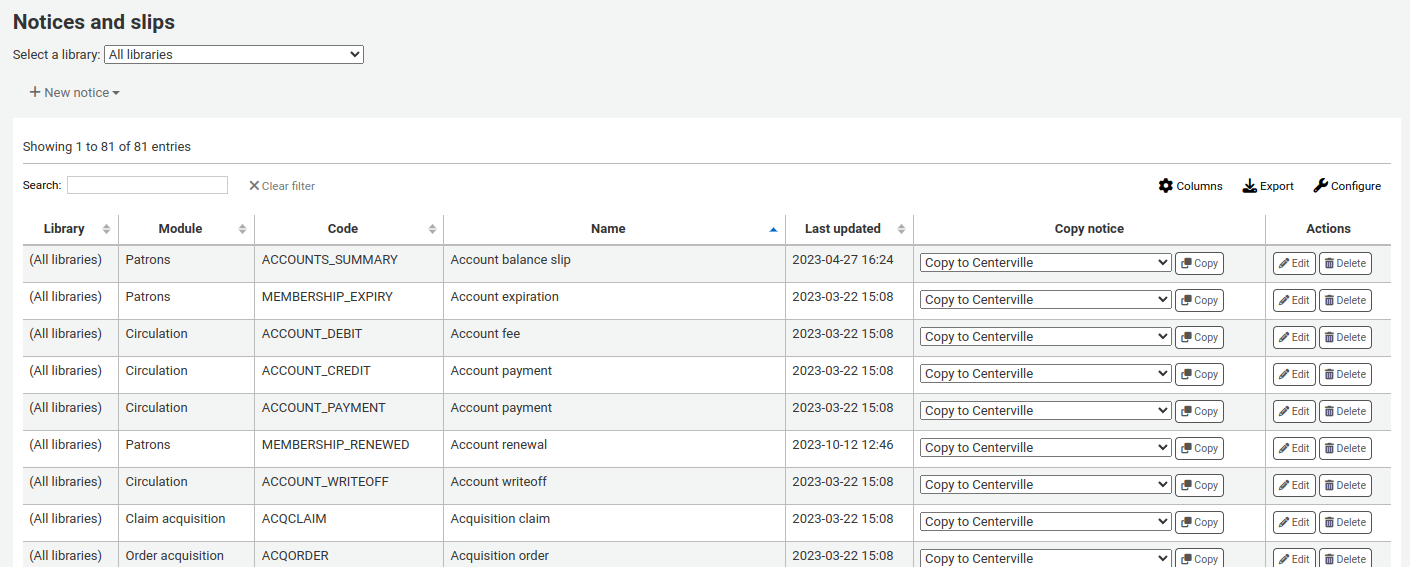The width and height of the screenshot is (1410, 567).
Task: Delete the ACCOUNT_PAYMENT notice
Action: pyautogui.click(x=1345, y=412)
